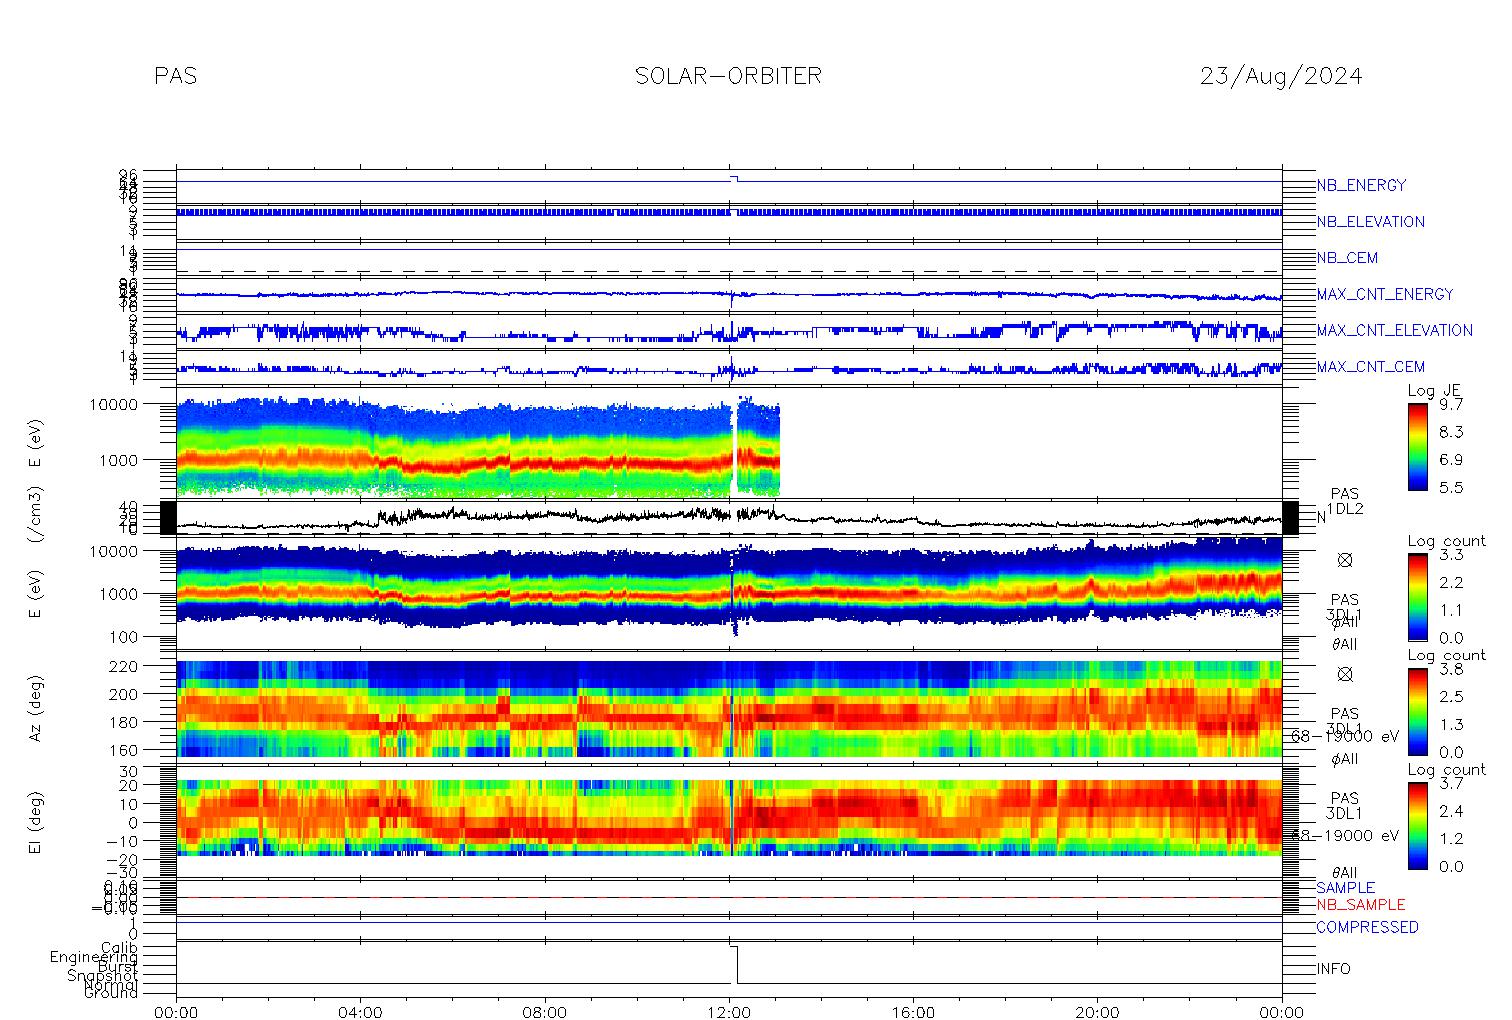Click the Az angle spectrogram panel
Viewport: 1512px width, 1020px height.
click(x=729, y=708)
